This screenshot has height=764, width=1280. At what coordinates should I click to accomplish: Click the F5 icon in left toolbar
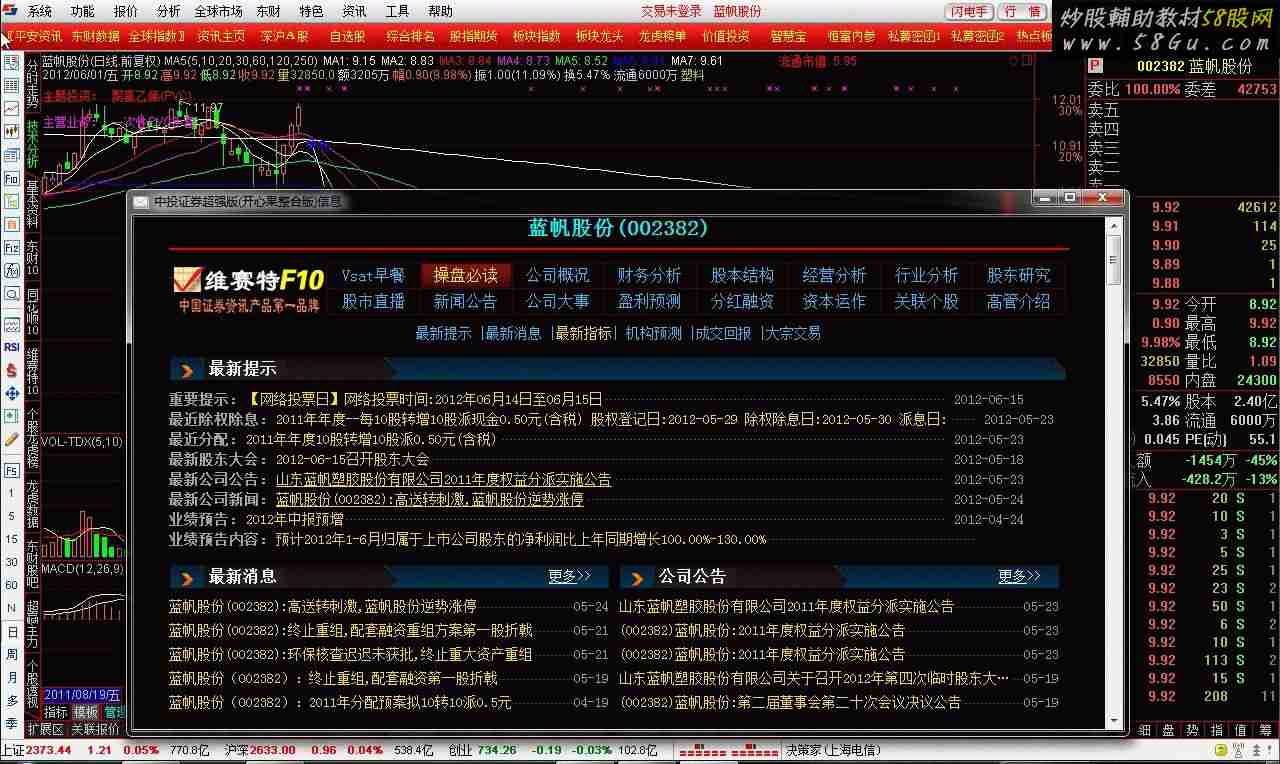click(12, 470)
